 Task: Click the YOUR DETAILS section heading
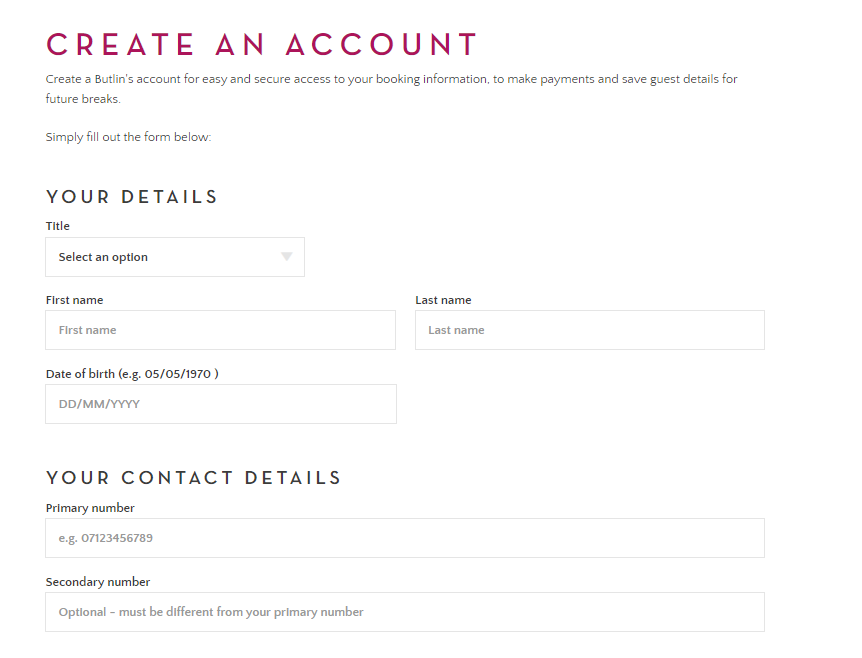coord(131,196)
